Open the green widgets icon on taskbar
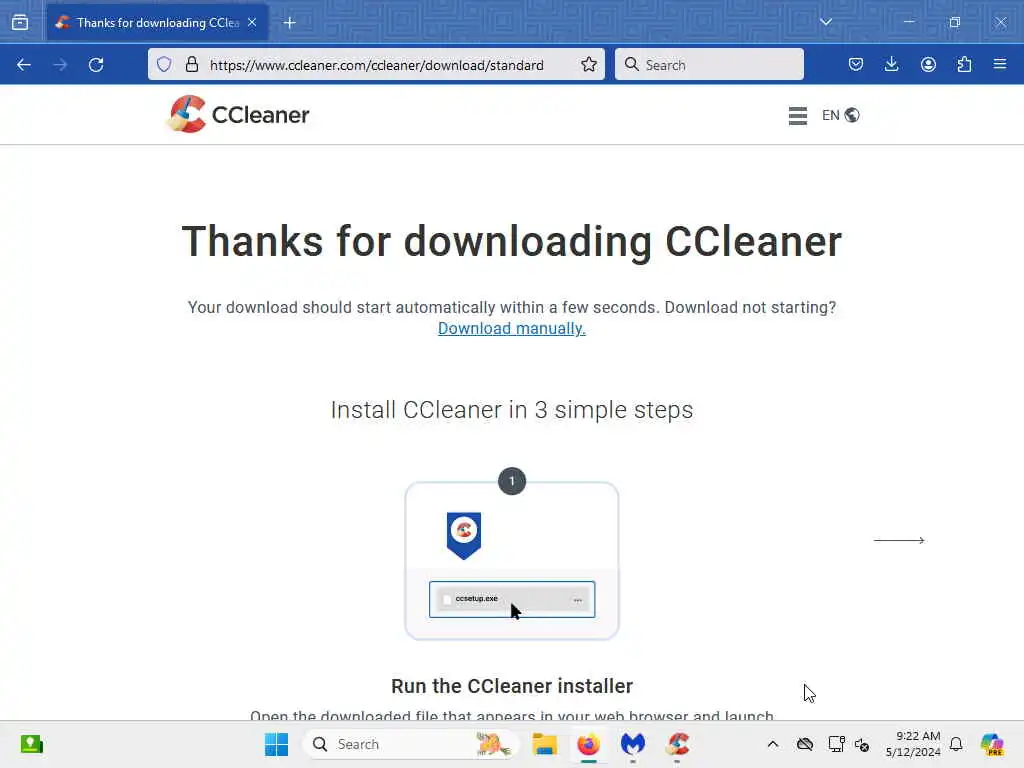This screenshot has height=768, width=1024. pos(31,744)
